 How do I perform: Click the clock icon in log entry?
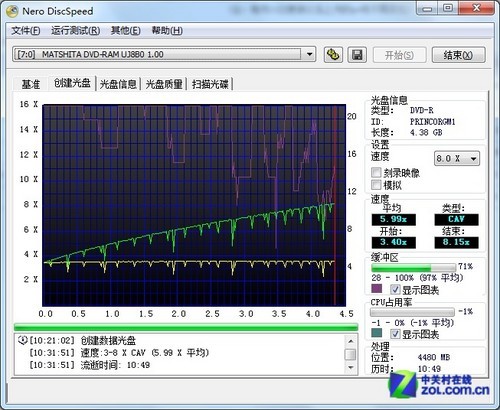(23, 340)
